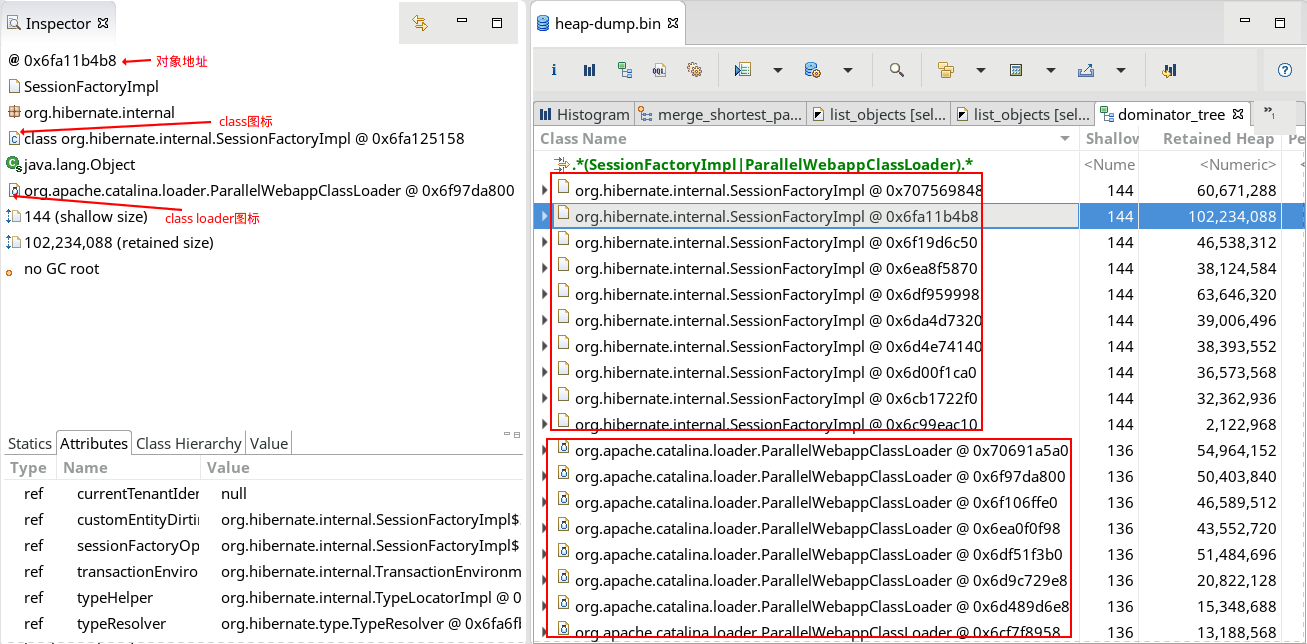Open the heap dump Overview info icon
Viewport: 1307px width, 644px height.
point(554,70)
